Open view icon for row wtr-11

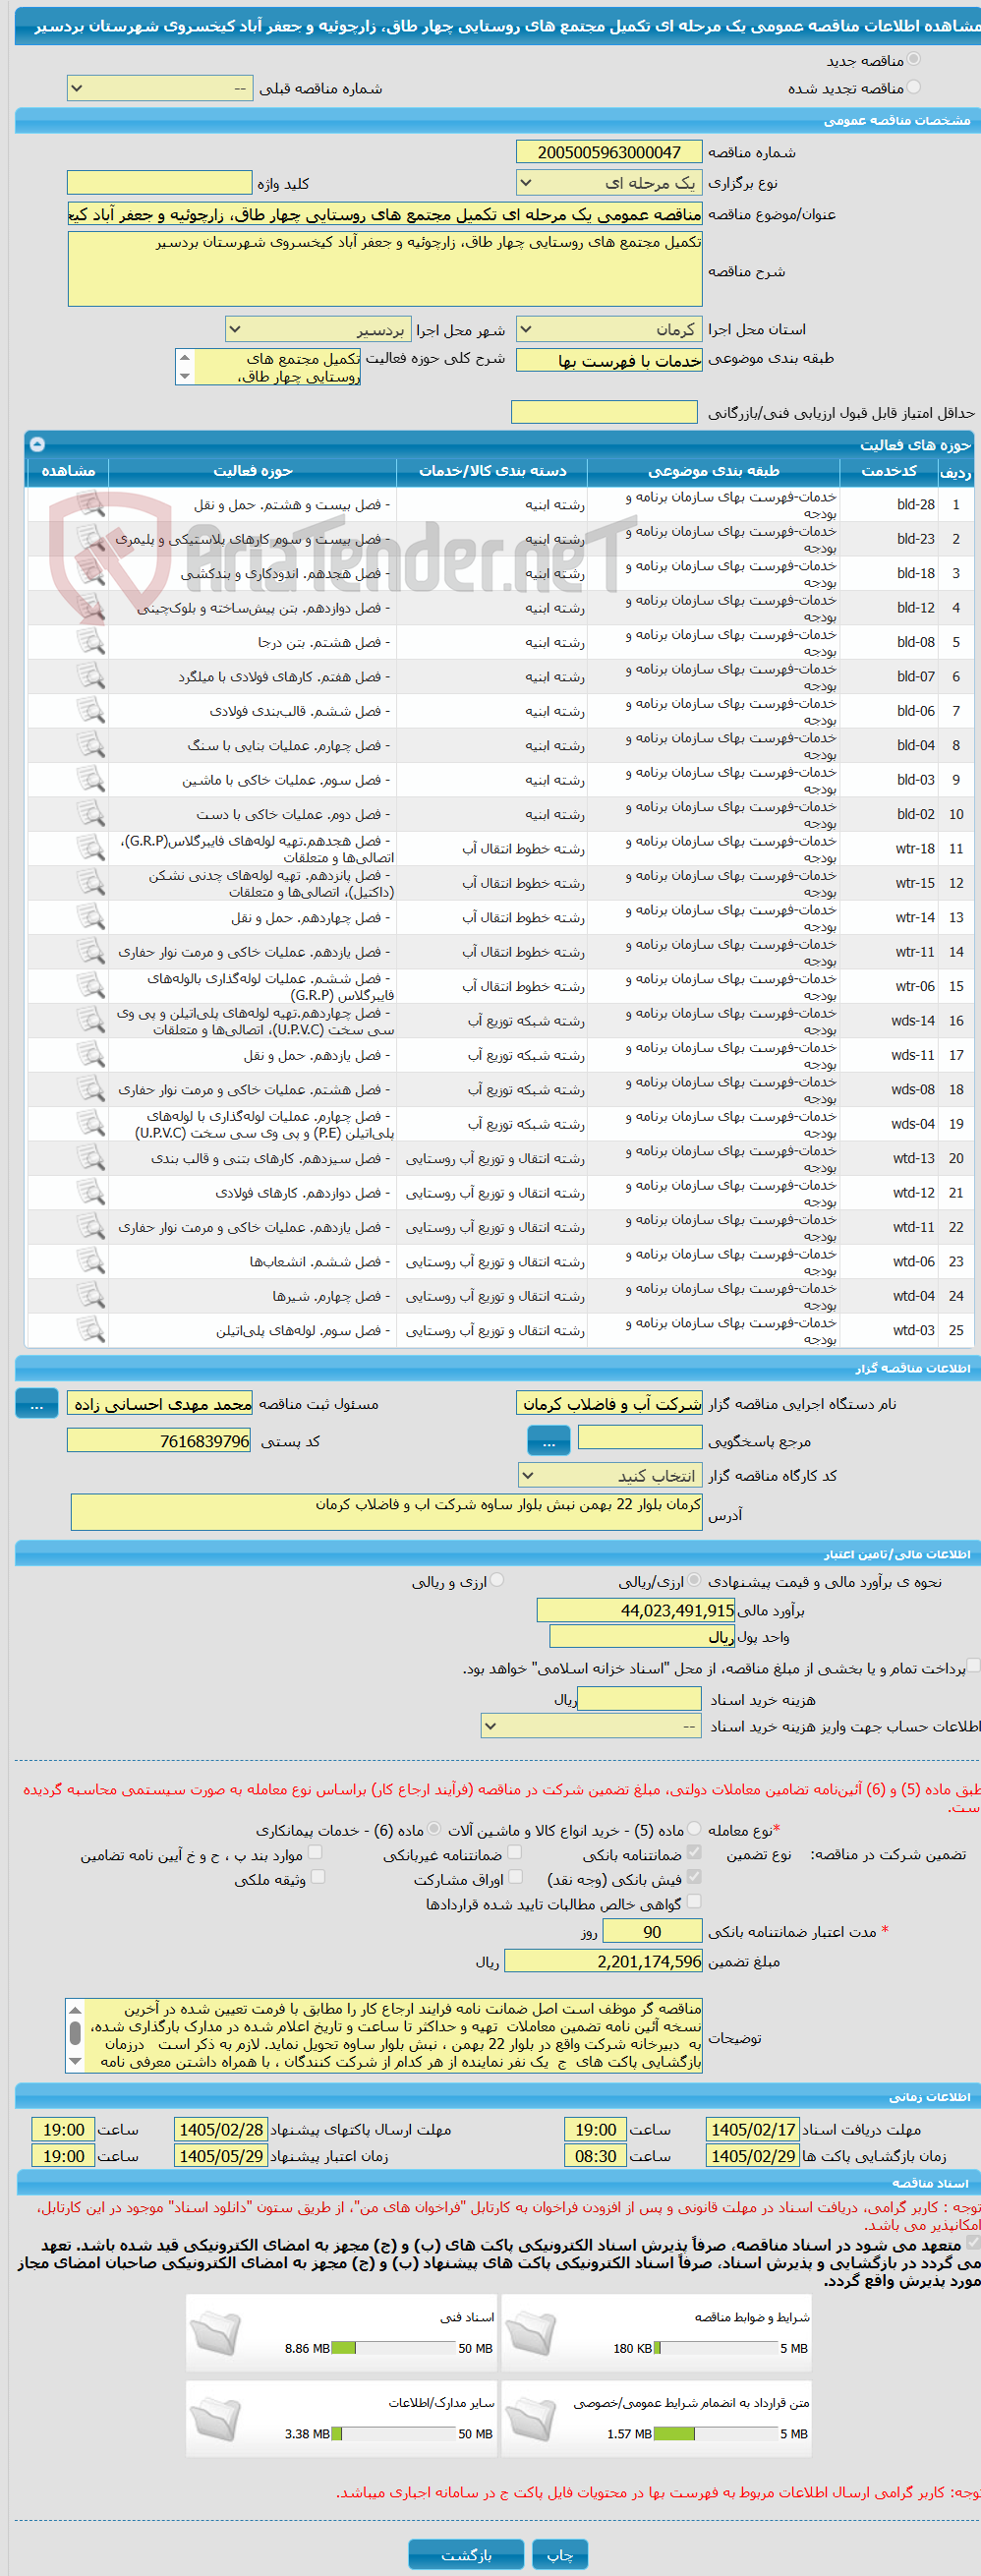pos(91,952)
